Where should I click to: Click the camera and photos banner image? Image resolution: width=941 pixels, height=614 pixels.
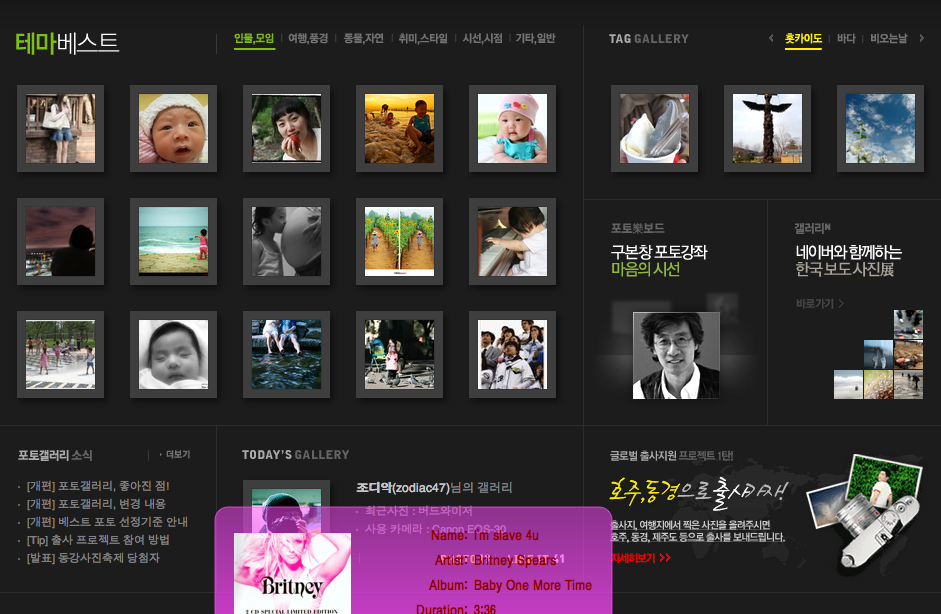[865, 511]
